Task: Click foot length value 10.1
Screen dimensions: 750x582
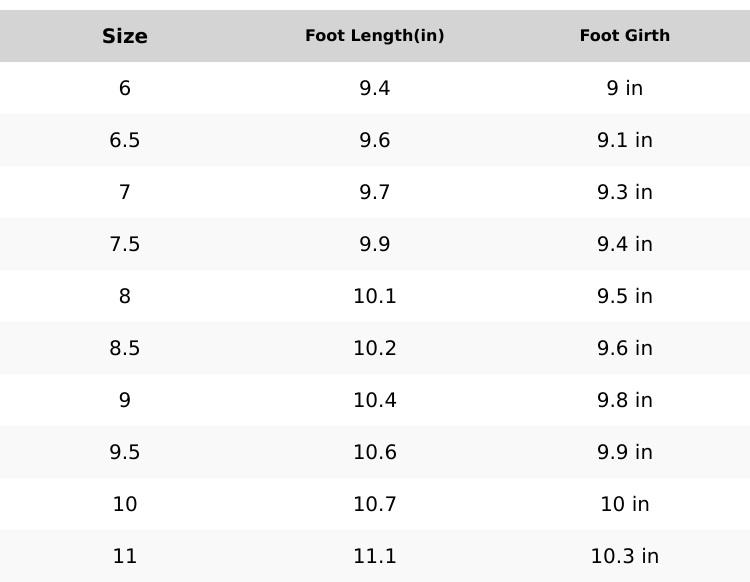Action: tap(375, 296)
